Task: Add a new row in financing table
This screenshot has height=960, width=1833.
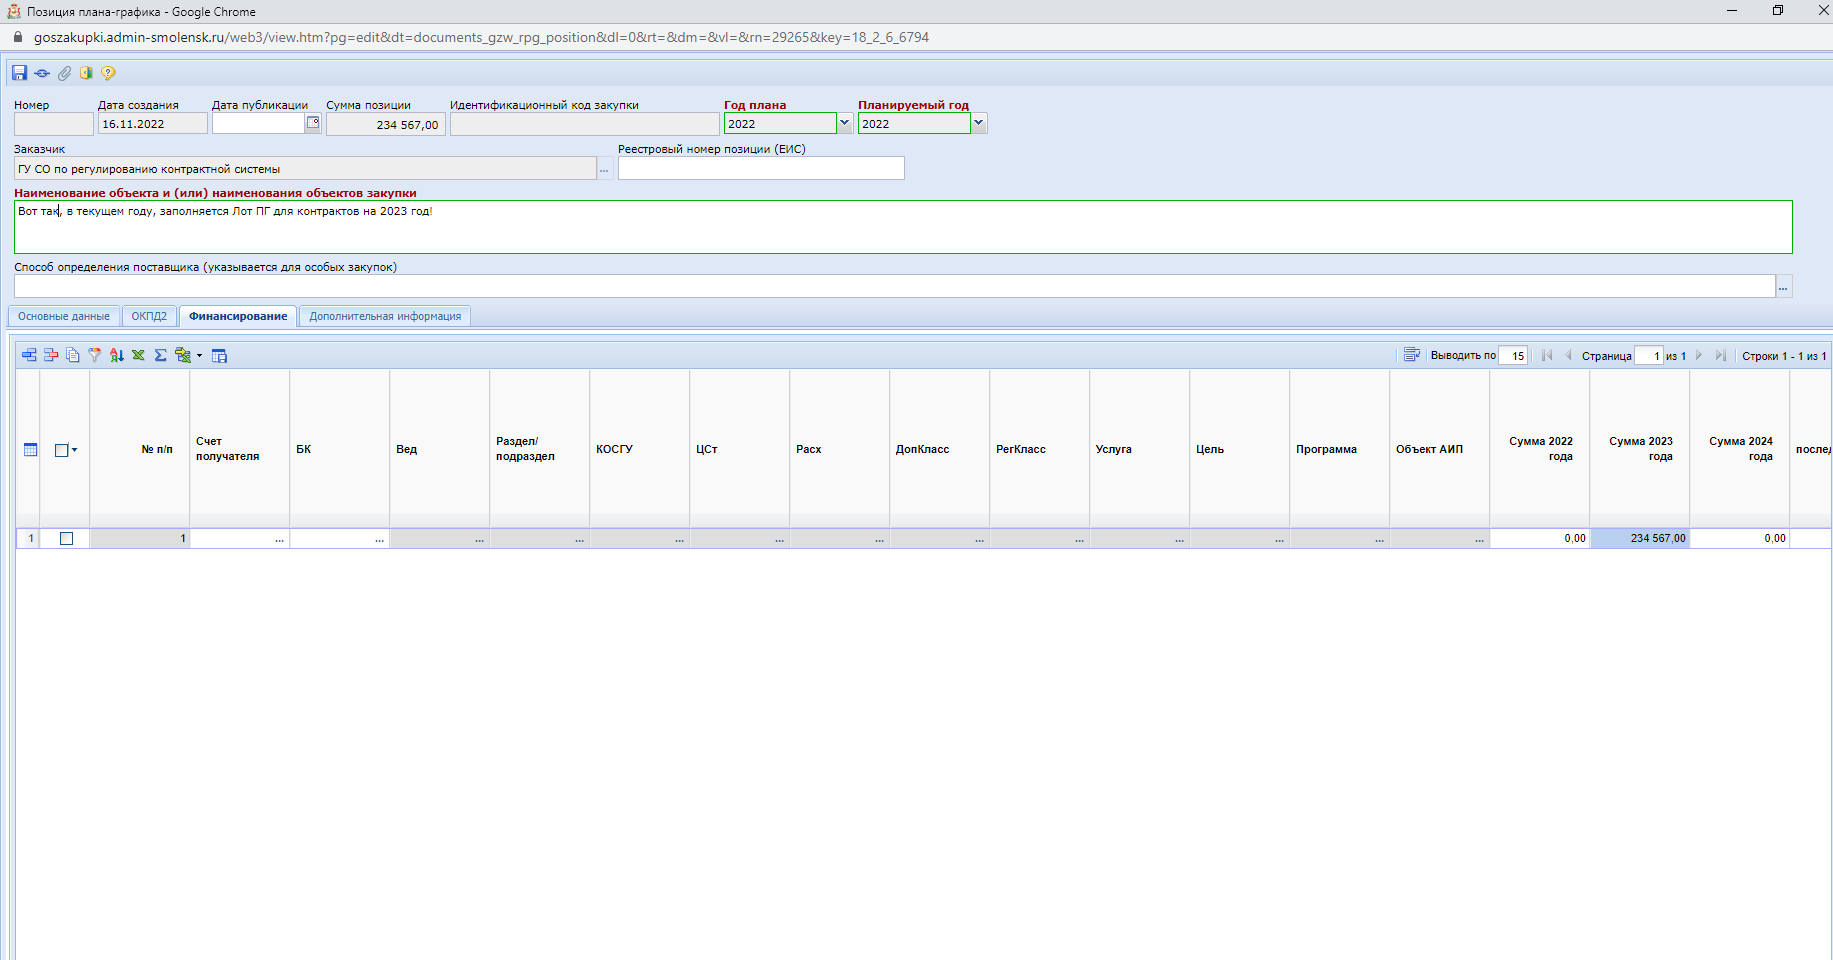Action: click(x=29, y=355)
